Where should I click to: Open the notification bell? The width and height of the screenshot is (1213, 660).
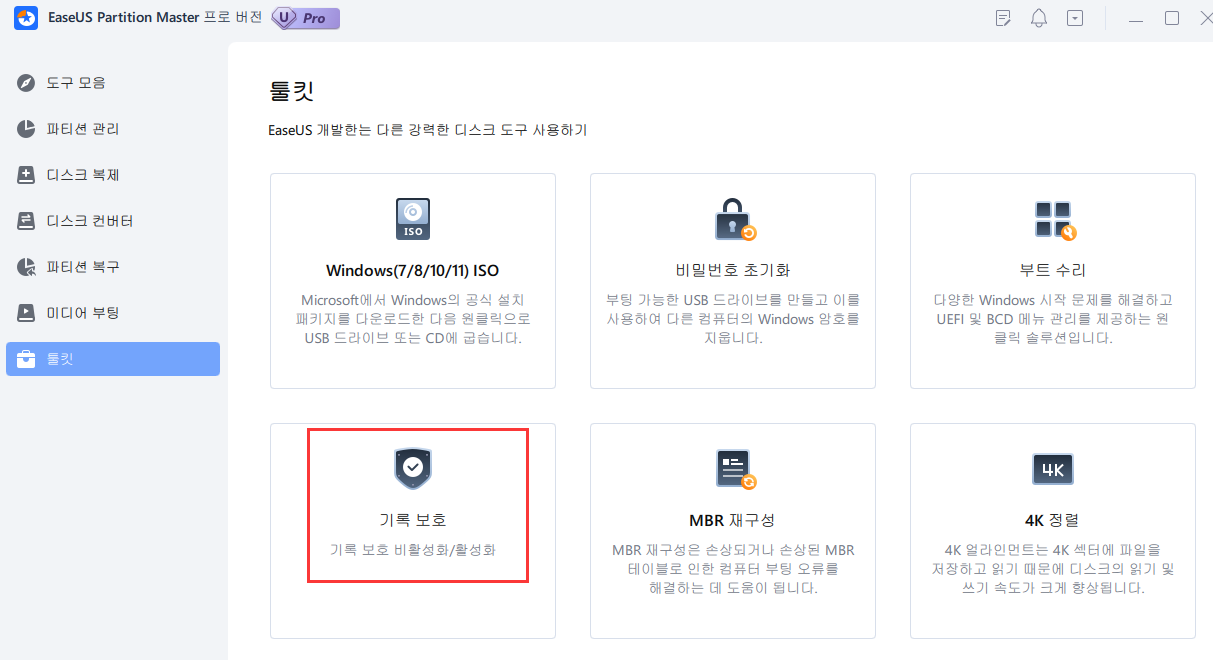click(x=1038, y=18)
